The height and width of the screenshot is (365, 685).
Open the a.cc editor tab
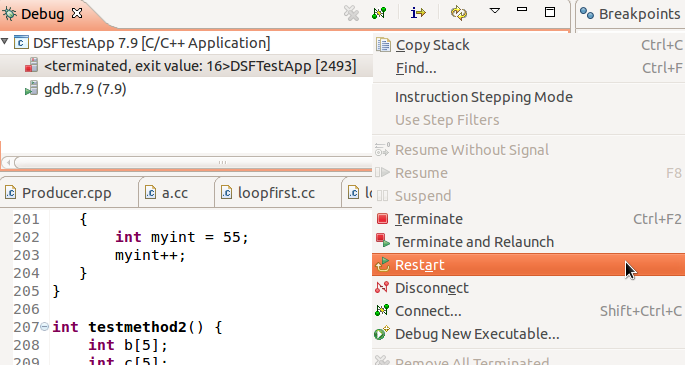[175, 193]
